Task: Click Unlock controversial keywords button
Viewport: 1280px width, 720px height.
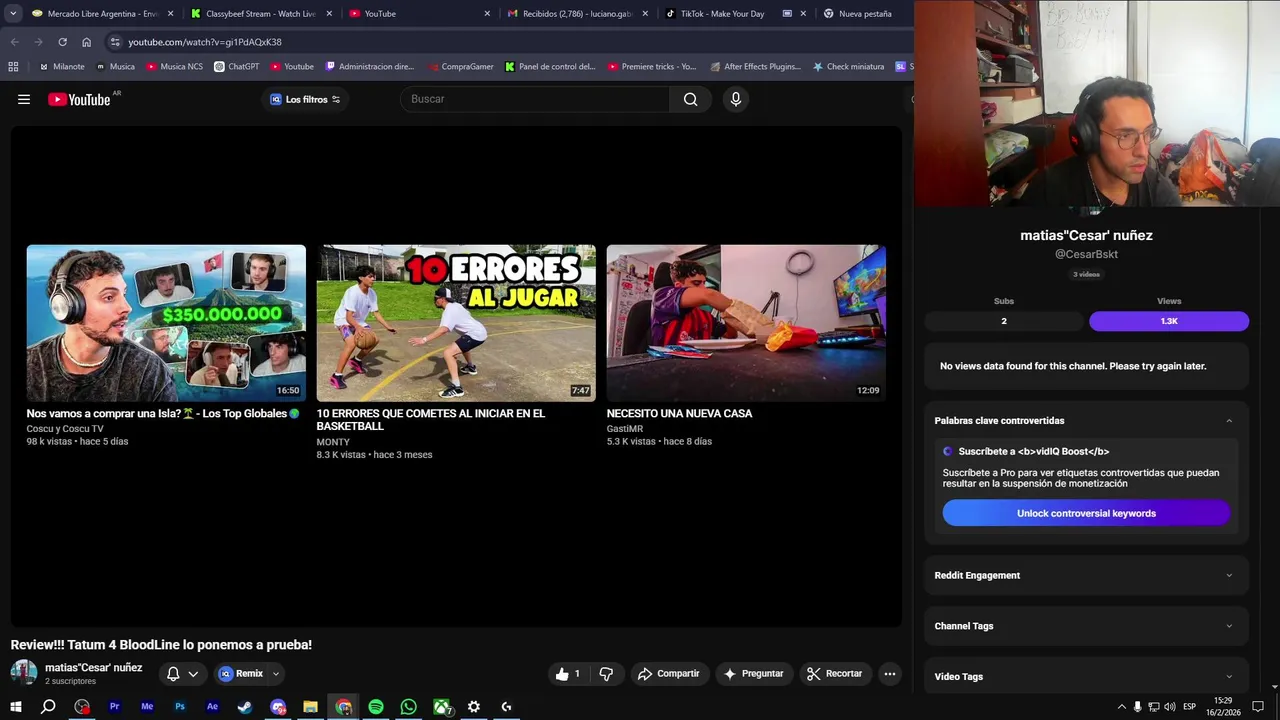Action: [1086, 513]
